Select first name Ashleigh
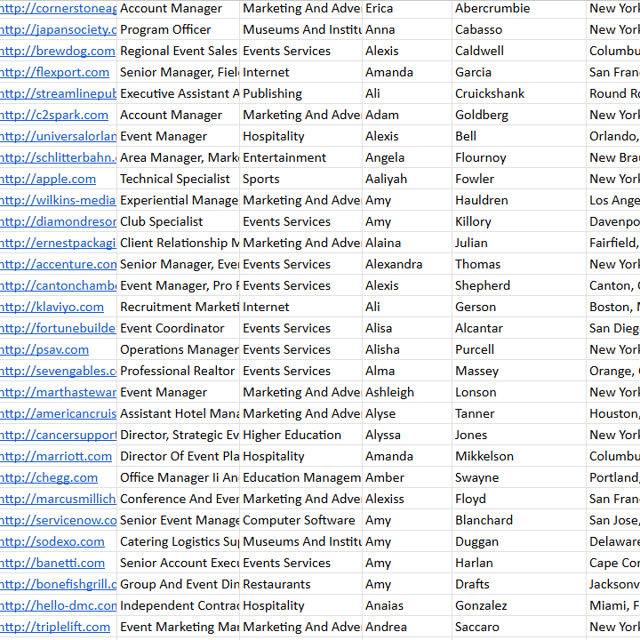This screenshot has height=640, width=640. [x=407, y=392]
